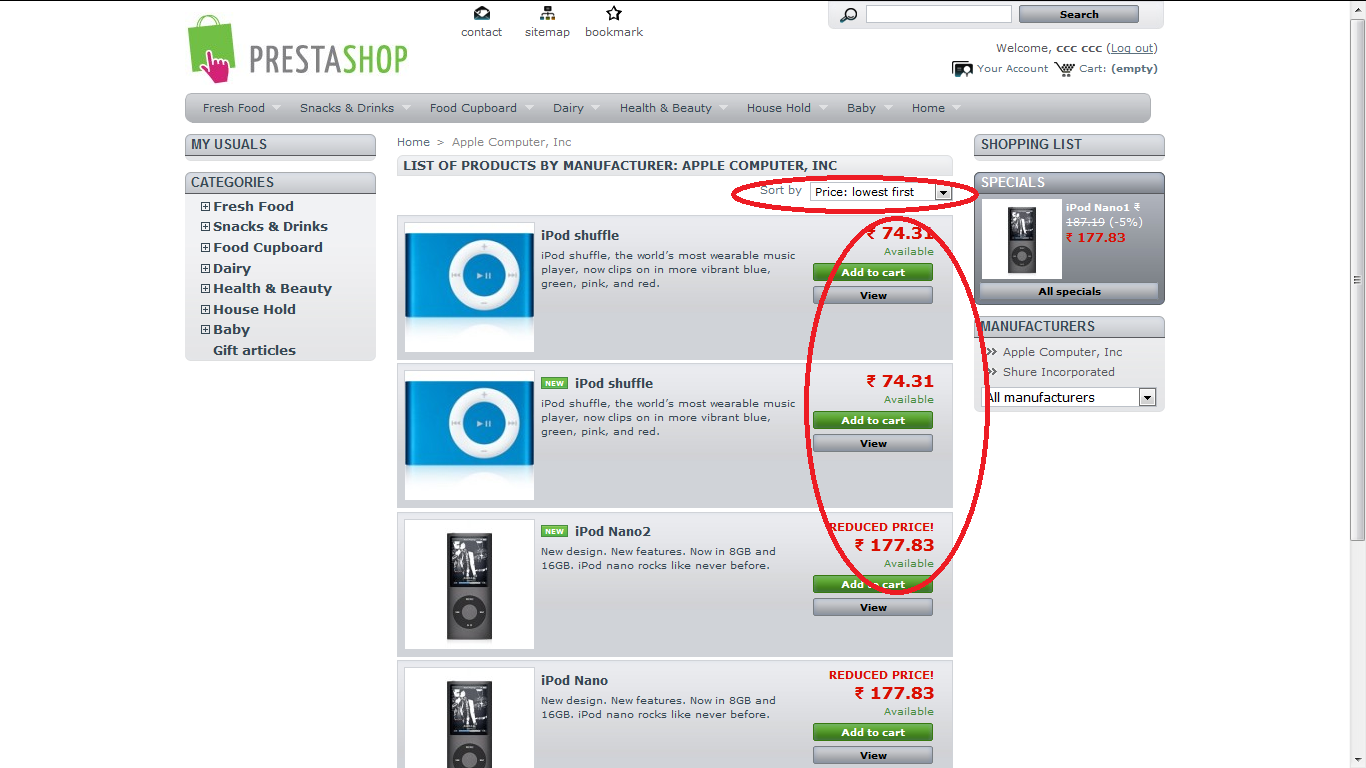Click the Log out link
This screenshot has width=1366, height=768.
[1132, 48]
